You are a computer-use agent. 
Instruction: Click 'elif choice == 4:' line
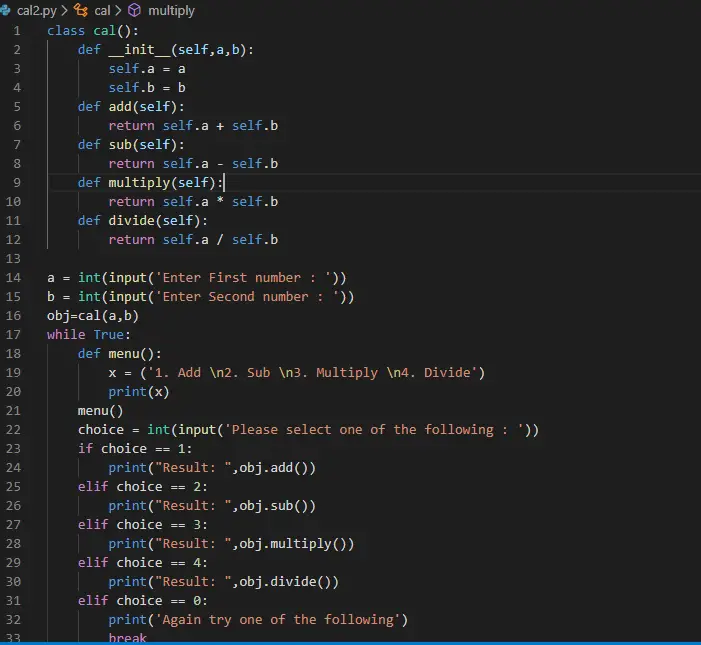pyautogui.click(x=143, y=563)
